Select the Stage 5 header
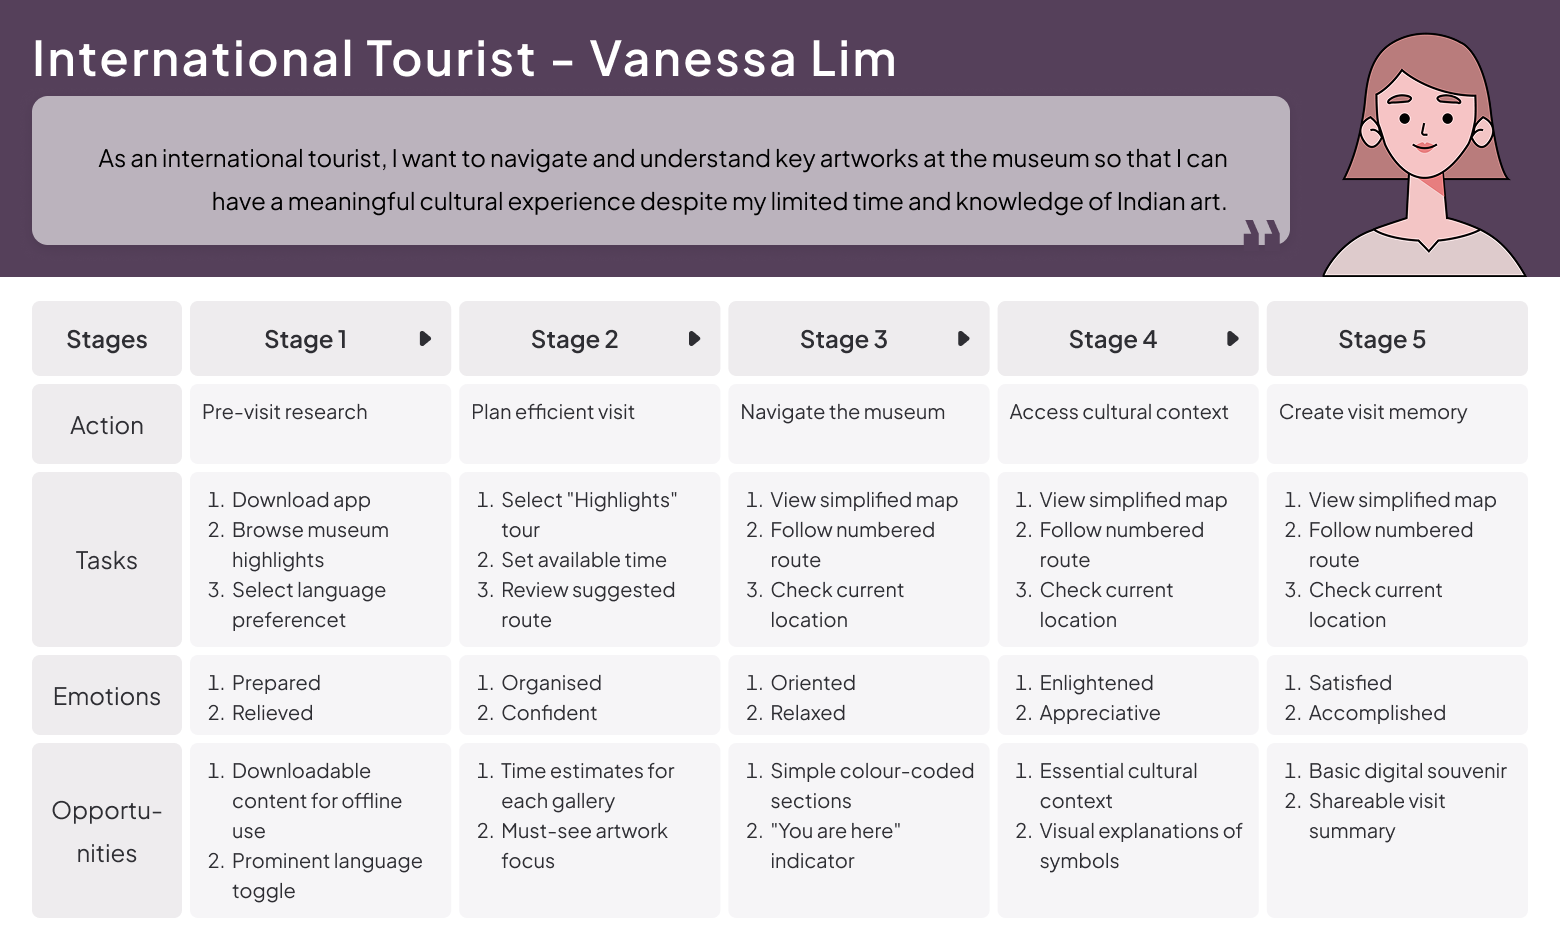 (x=1381, y=339)
